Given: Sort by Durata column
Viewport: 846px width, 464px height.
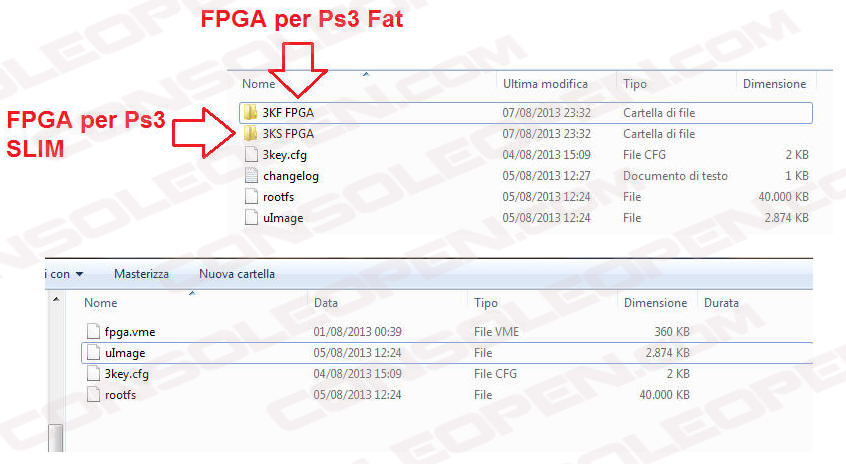Looking at the screenshot, I should point(721,303).
